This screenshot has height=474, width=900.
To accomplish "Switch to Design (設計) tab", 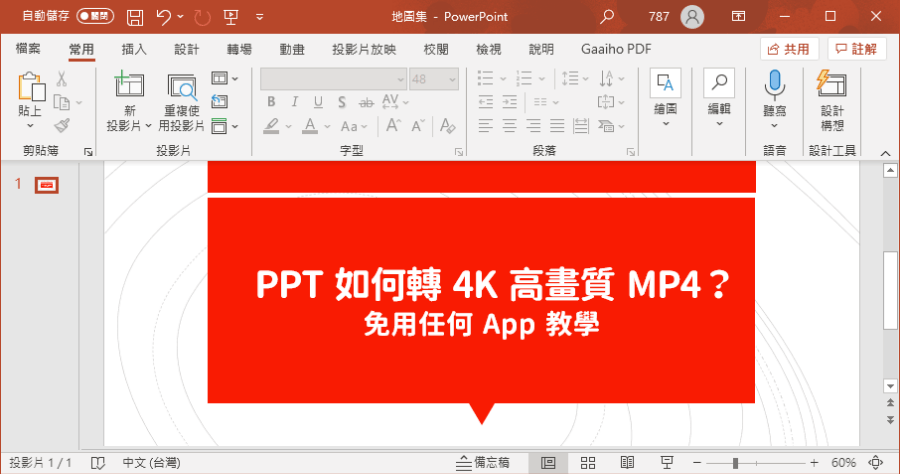I will pyautogui.click(x=187, y=49).
